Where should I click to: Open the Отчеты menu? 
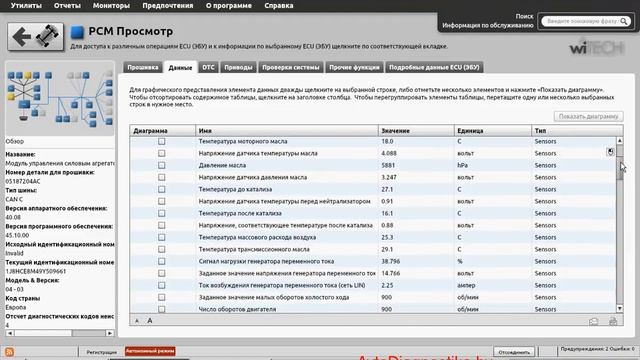pos(67,6)
